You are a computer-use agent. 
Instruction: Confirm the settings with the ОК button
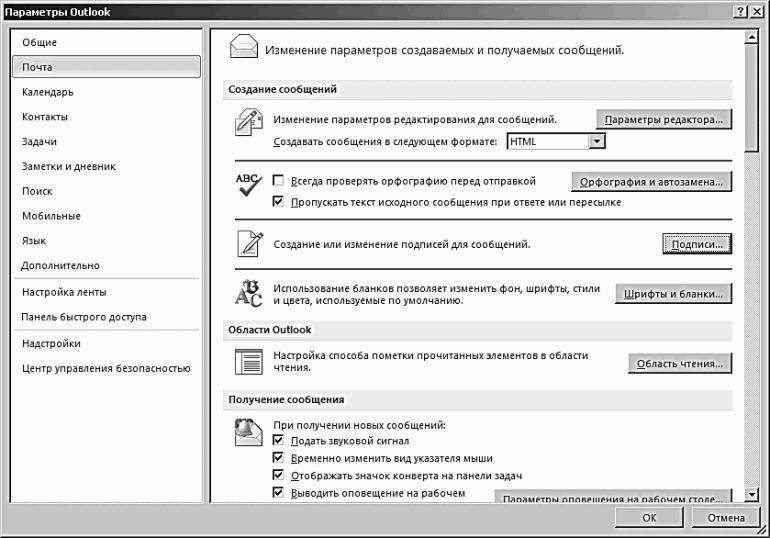[649, 517]
